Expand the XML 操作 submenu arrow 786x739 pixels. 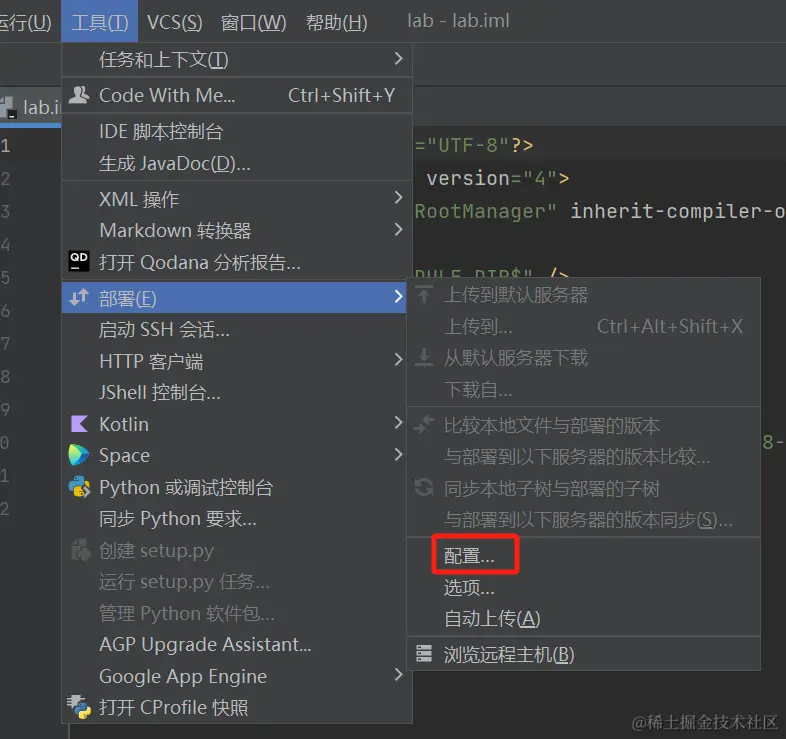(x=399, y=198)
